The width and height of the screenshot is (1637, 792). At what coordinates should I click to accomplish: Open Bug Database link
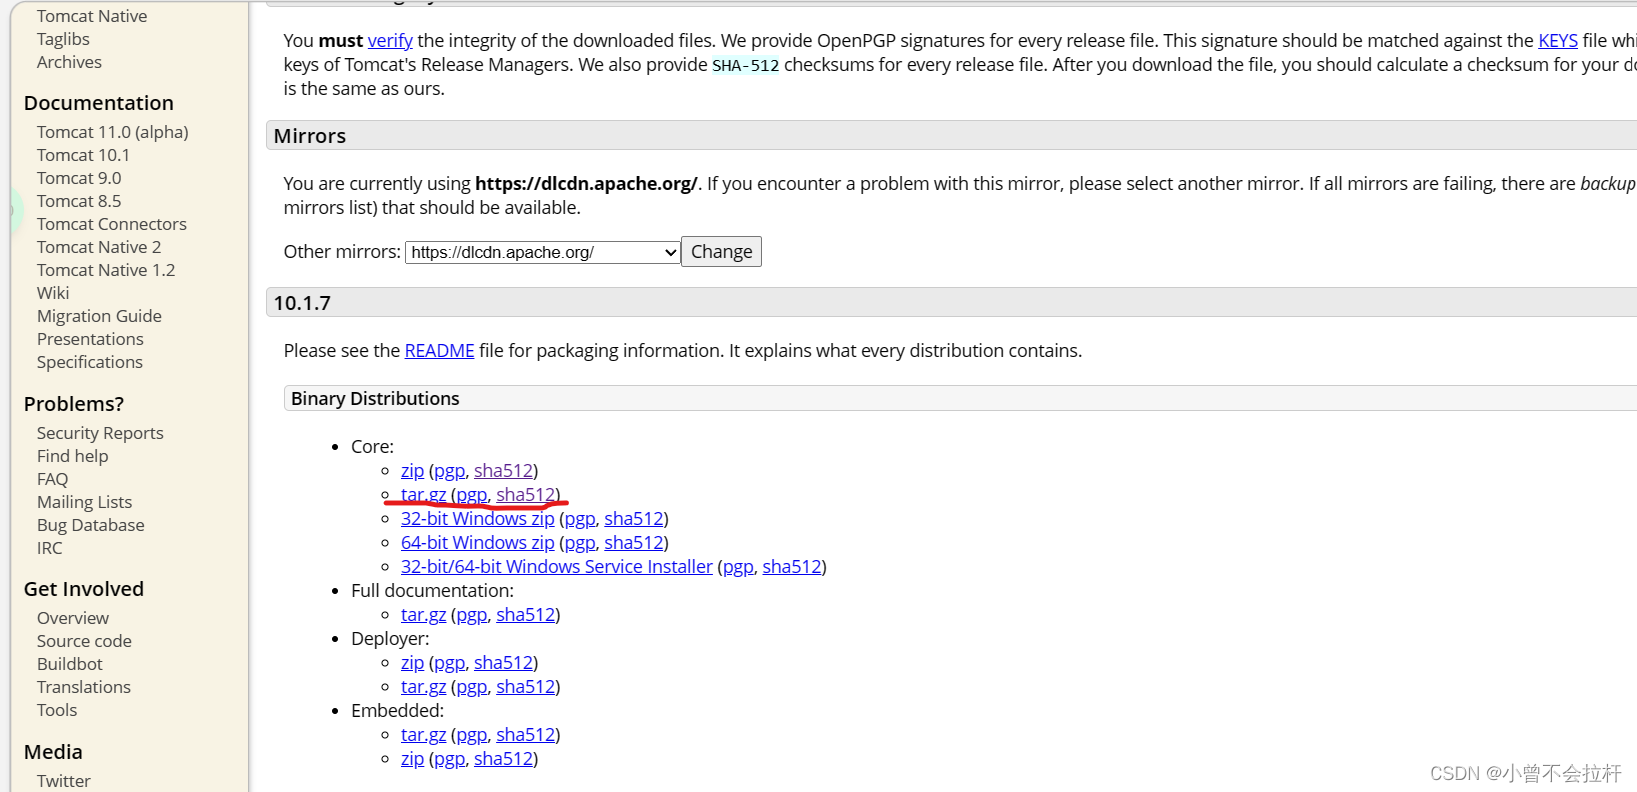pos(90,525)
